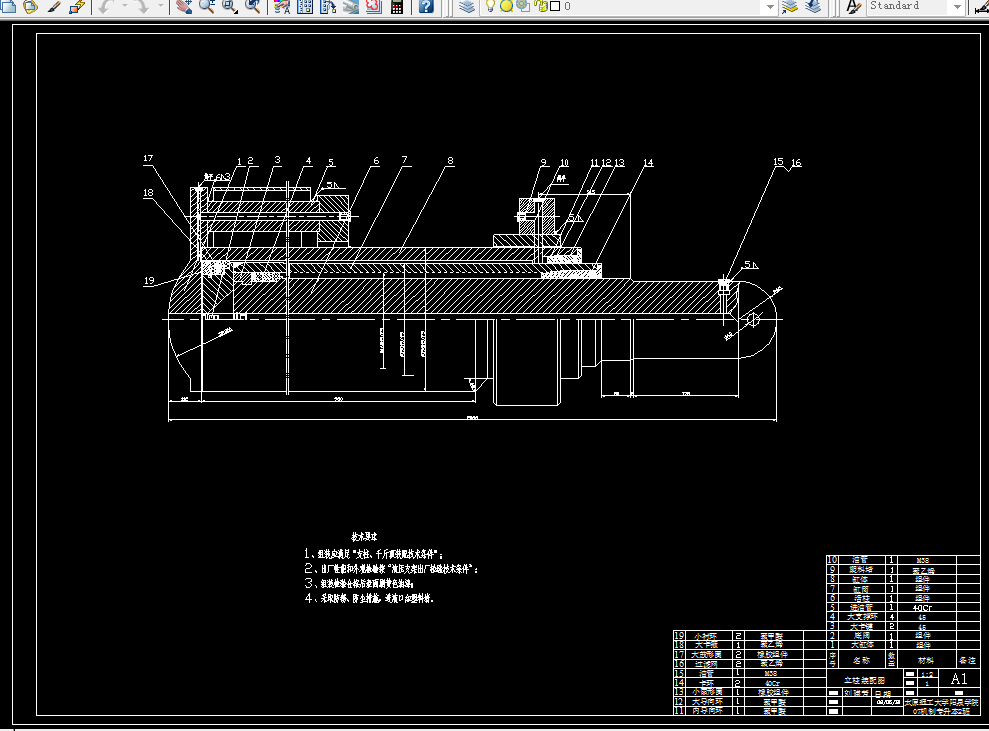Select technical requirement line numbered 2
989x731 pixels.
coord(391,568)
